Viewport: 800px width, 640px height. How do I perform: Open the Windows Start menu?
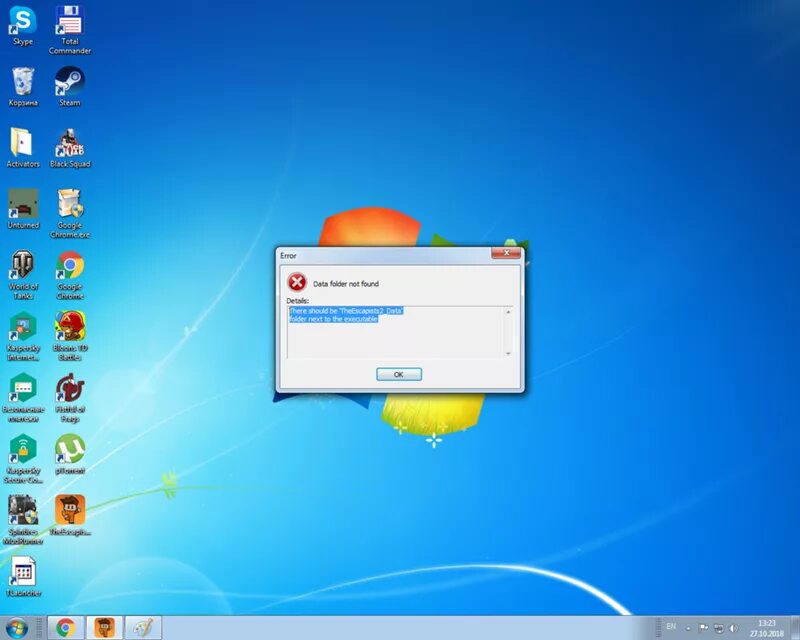pos(16,628)
